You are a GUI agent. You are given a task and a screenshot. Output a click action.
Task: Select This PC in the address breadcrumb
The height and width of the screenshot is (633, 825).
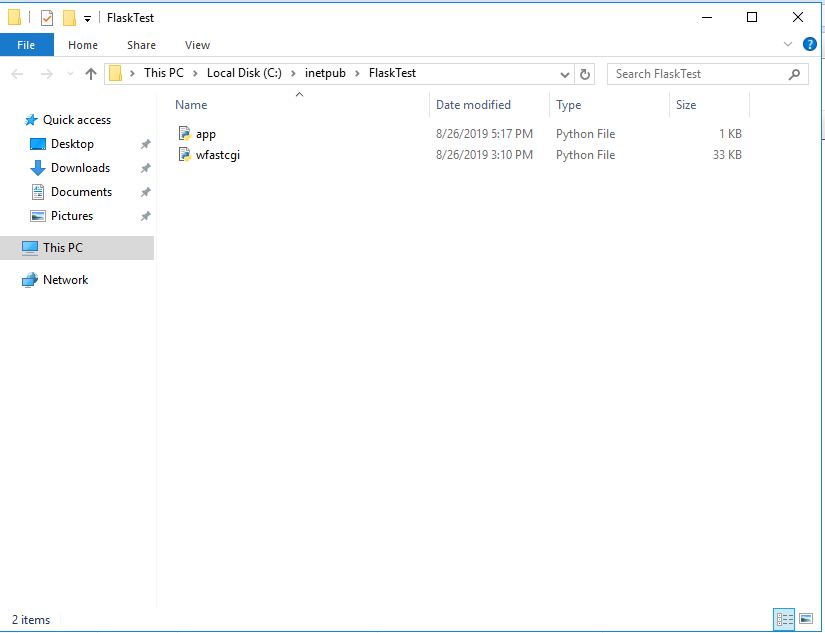coord(164,73)
